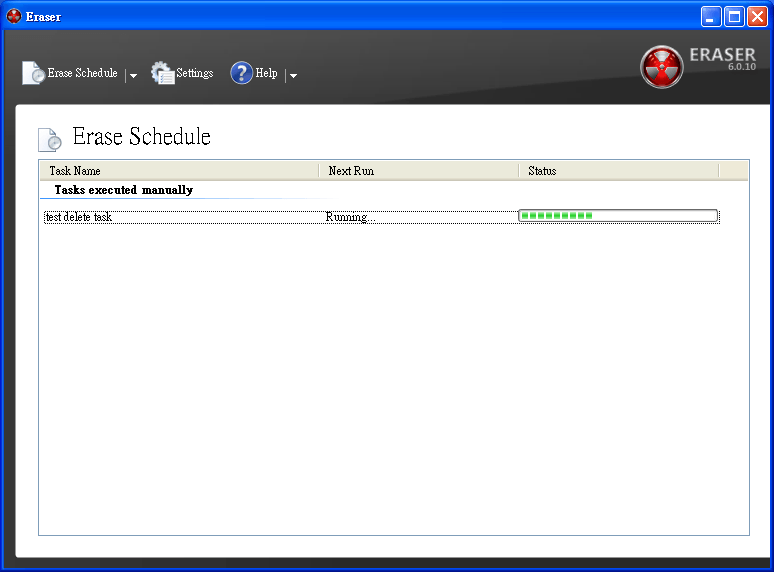Open the Erase Schedule toolbar label
Screen dimensions: 774x572
pos(82,73)
